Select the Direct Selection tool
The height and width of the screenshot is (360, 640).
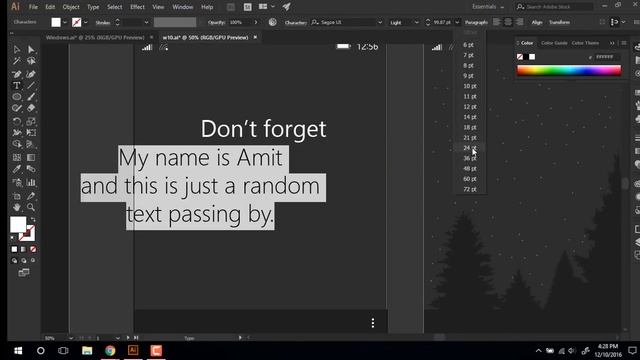[x=31, y=49]
